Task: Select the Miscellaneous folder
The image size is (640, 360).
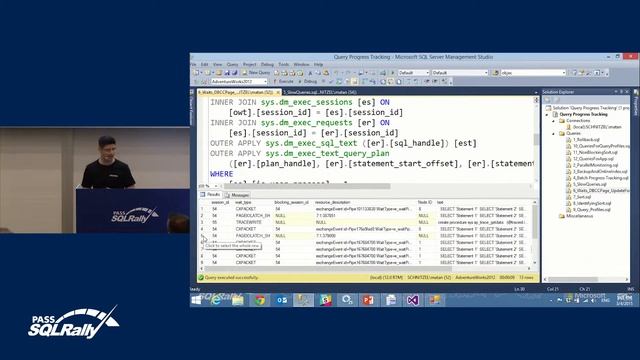Action: click(x=576, y=216)
